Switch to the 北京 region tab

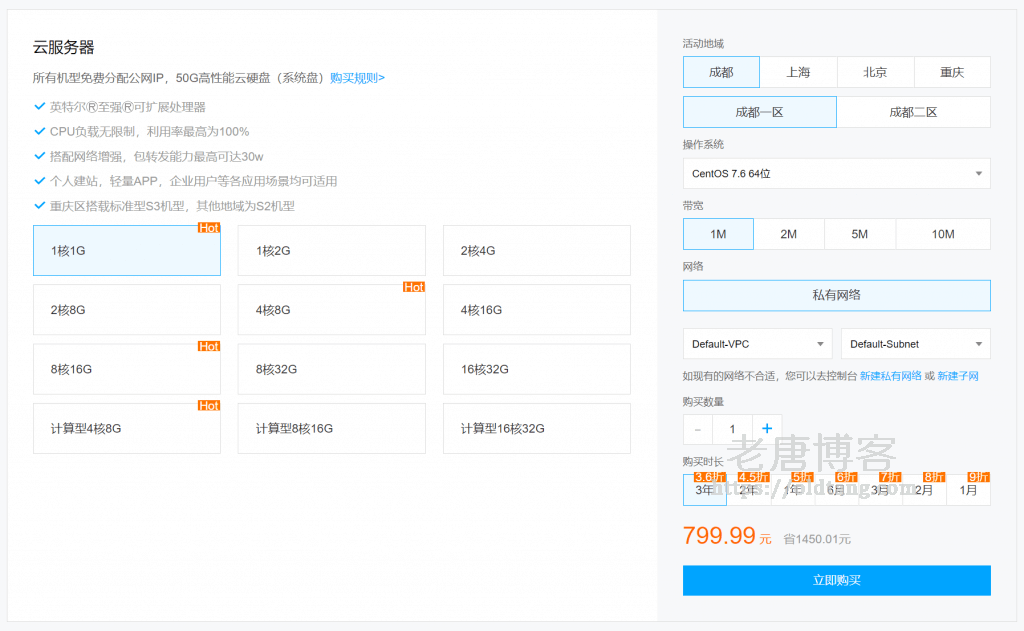875,71
